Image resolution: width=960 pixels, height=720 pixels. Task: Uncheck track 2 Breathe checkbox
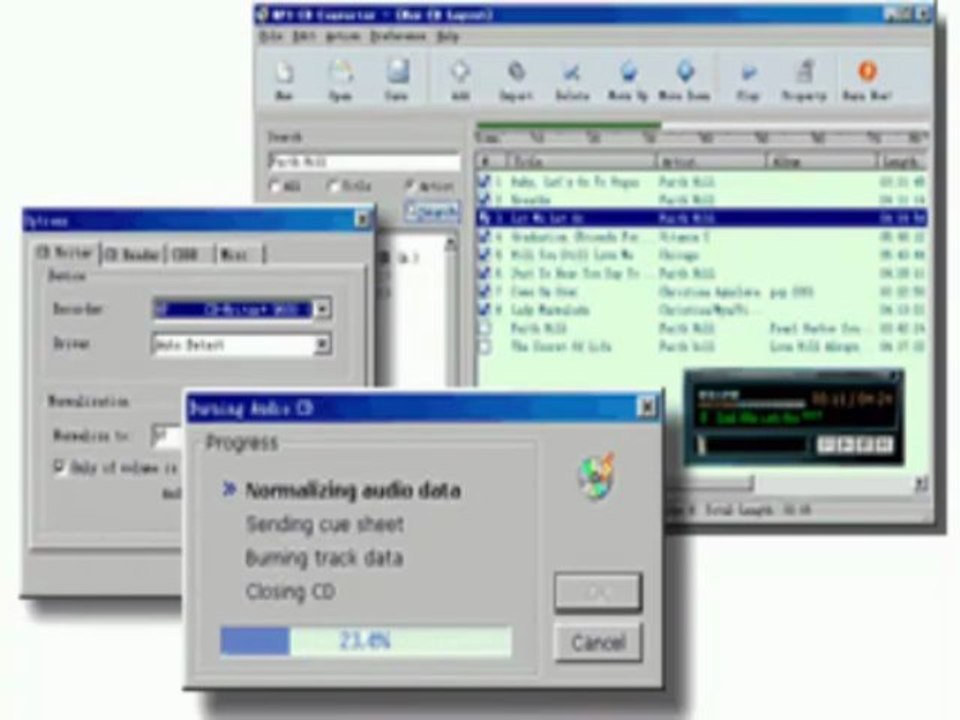pos(484,199)
